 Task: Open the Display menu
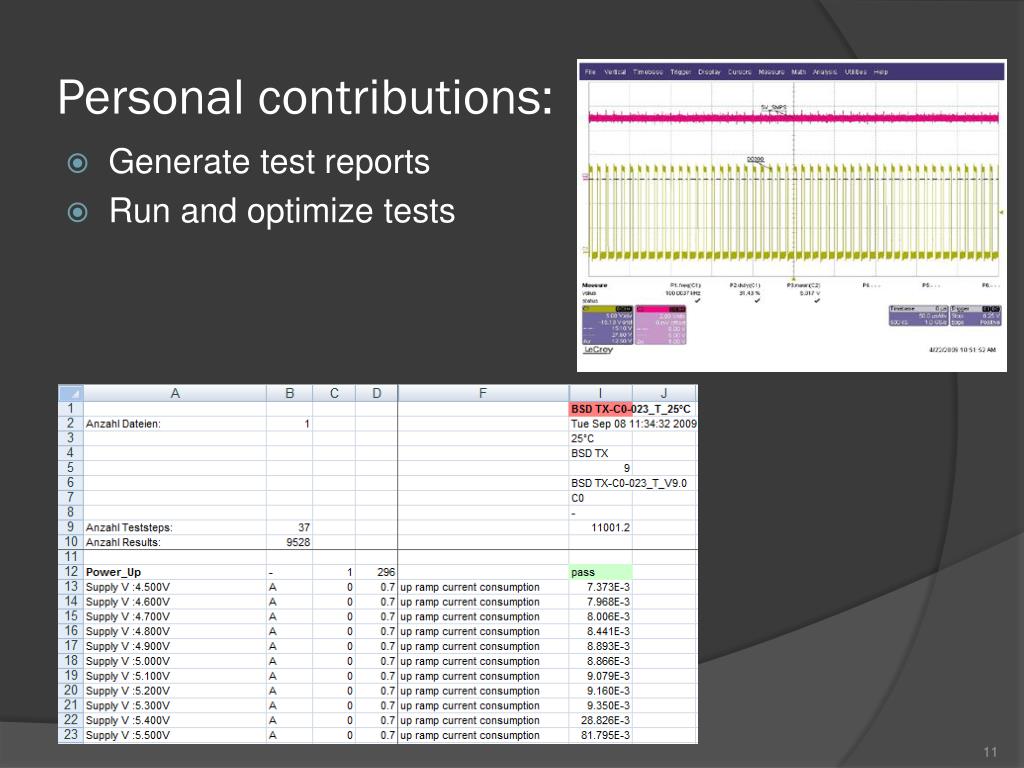point(709,72)
